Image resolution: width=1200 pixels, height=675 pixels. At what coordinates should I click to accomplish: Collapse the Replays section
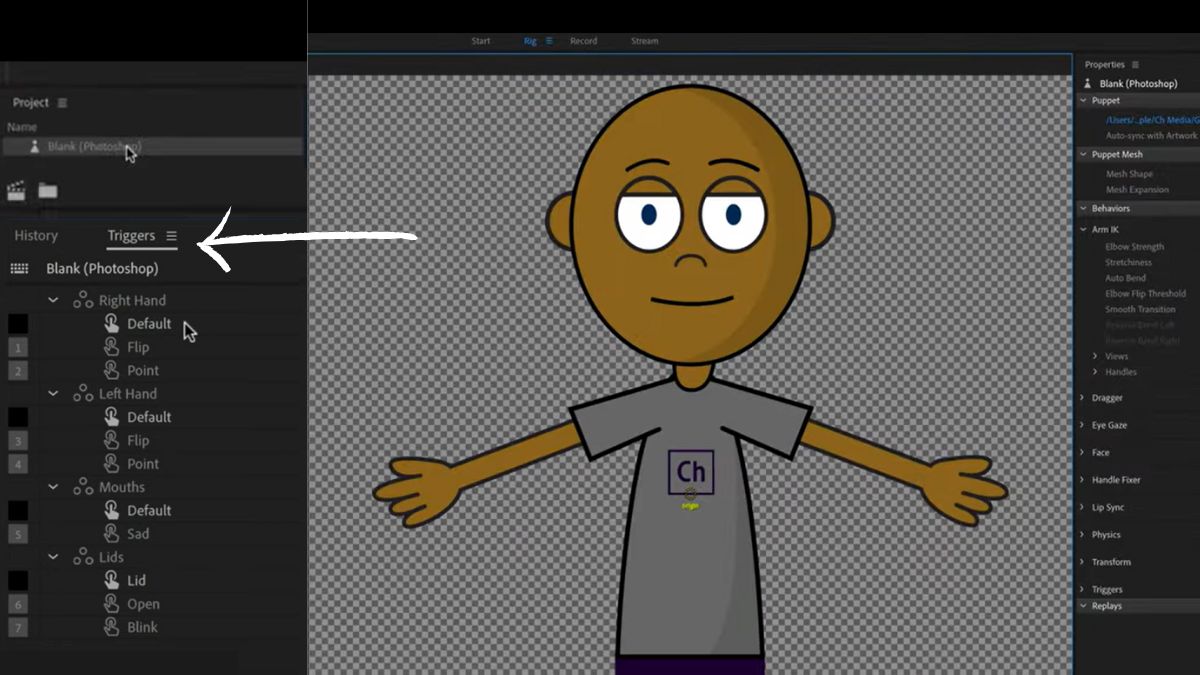[x=1084, y=606]
